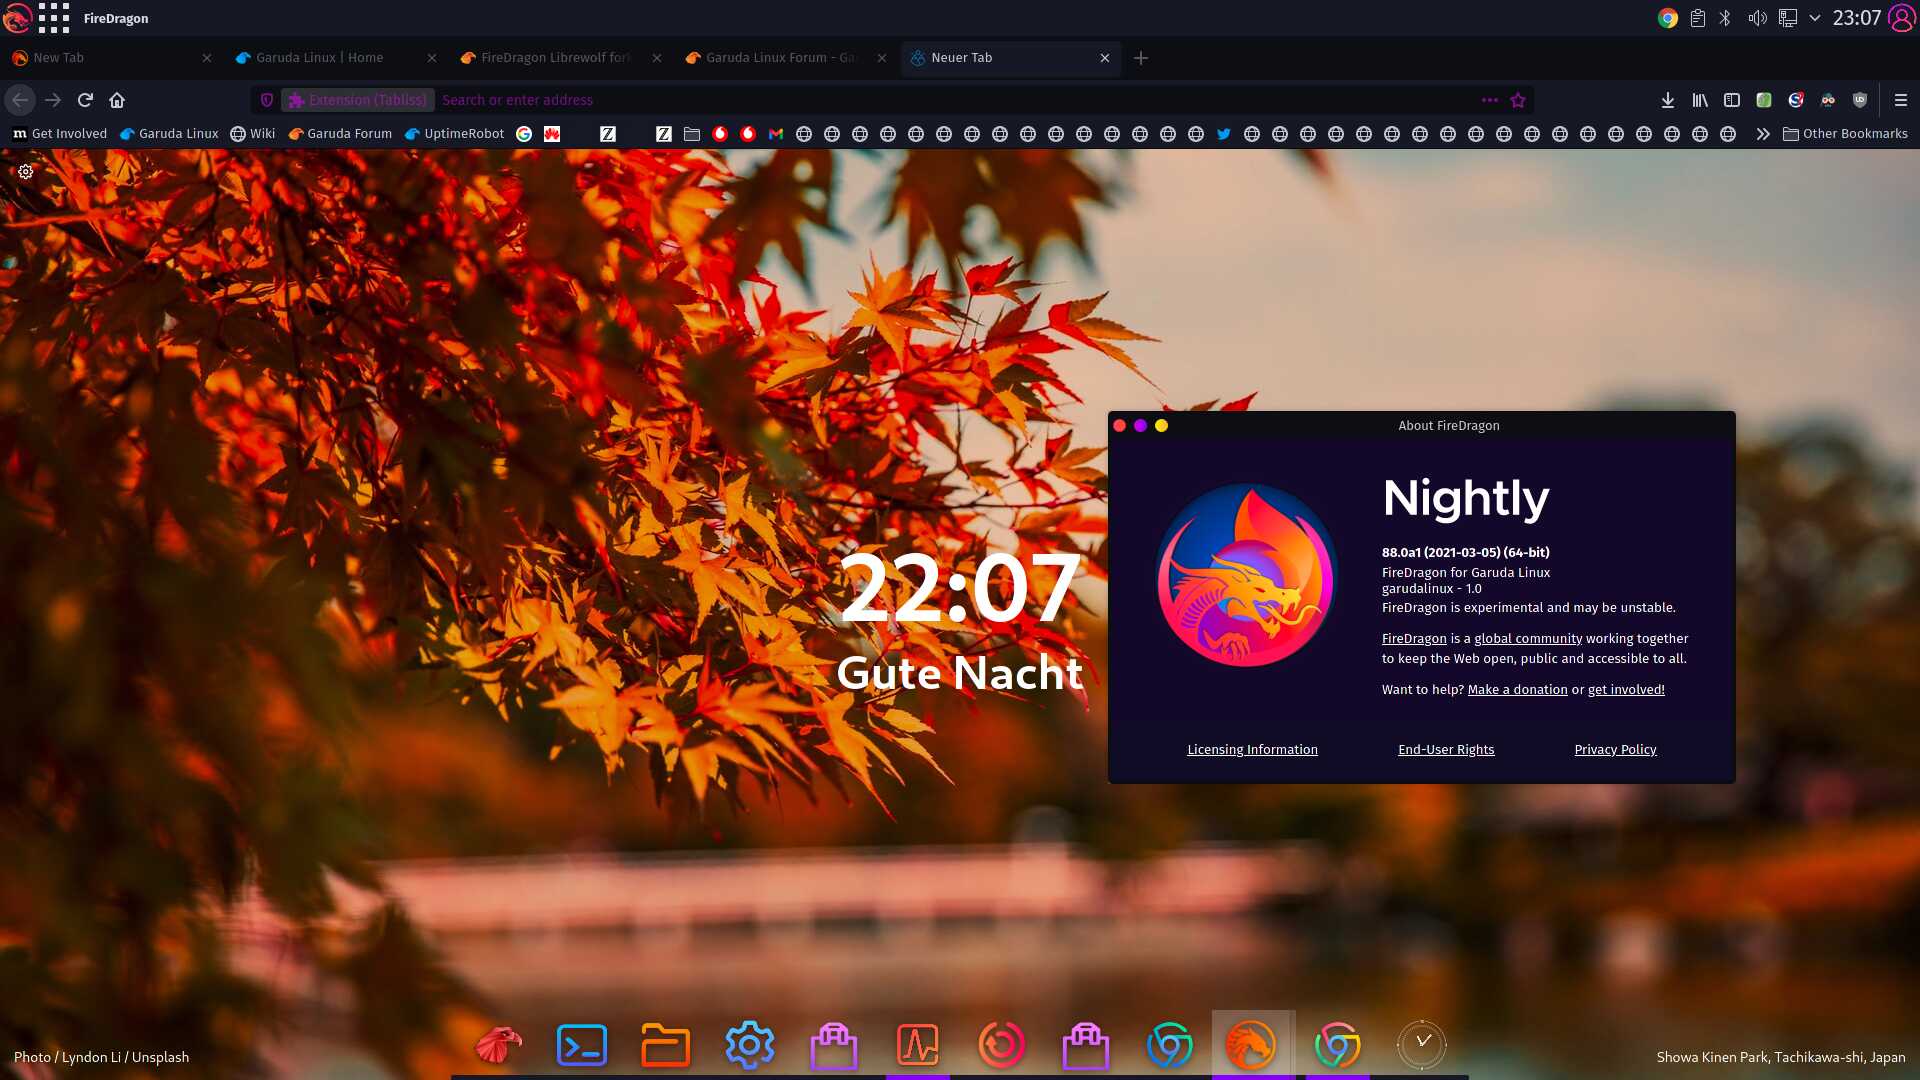Open the hamburger application menu
The image size is (1920, 1080).
click(1901, 100)
